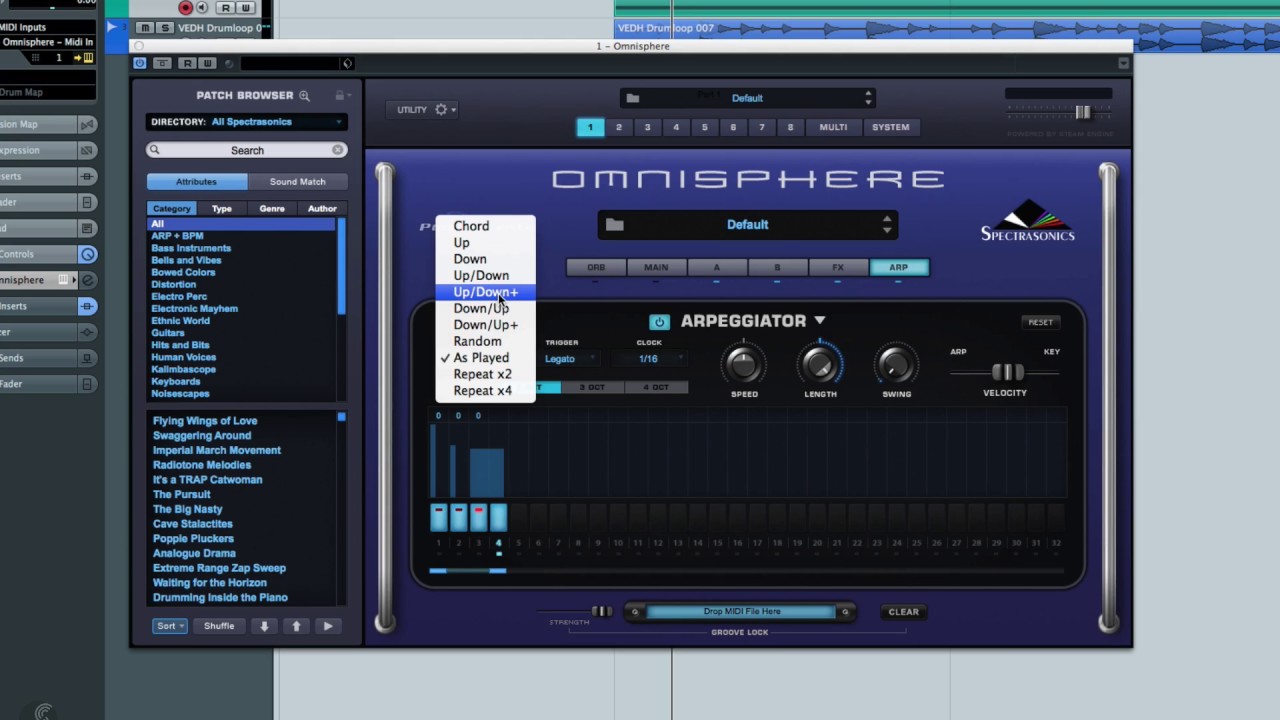Step to the next patch with down arrow
The height and width of the screenshot is (720, 1280).
(264, 626)
